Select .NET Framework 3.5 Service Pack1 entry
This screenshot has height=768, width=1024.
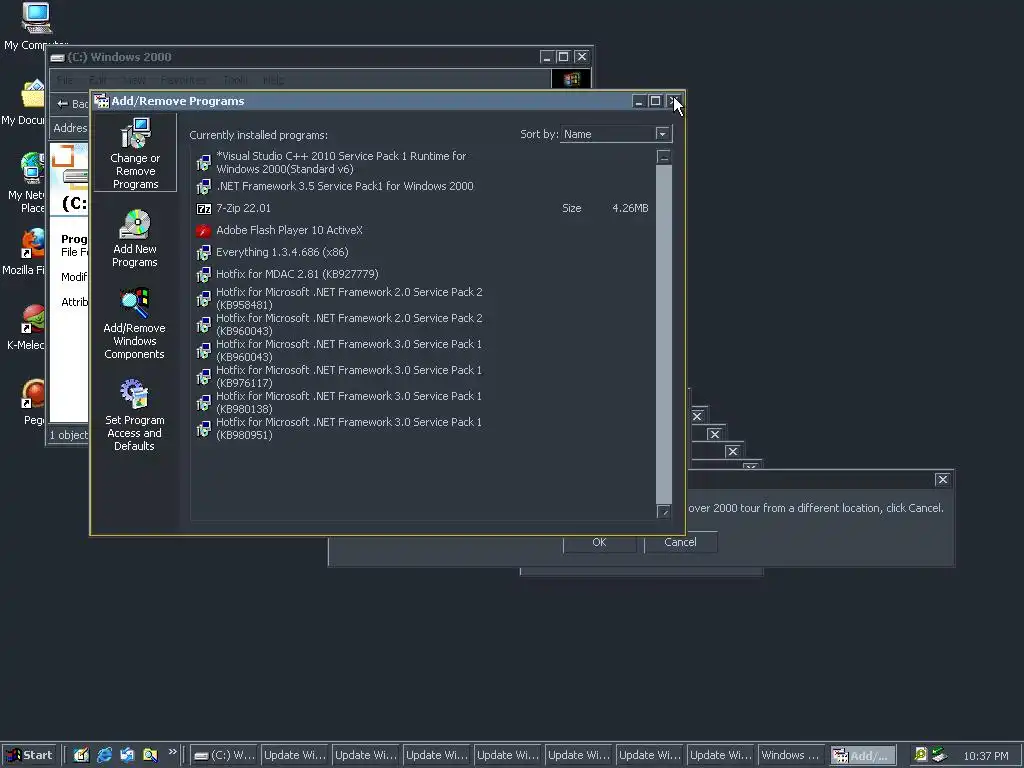click(424, 187)
